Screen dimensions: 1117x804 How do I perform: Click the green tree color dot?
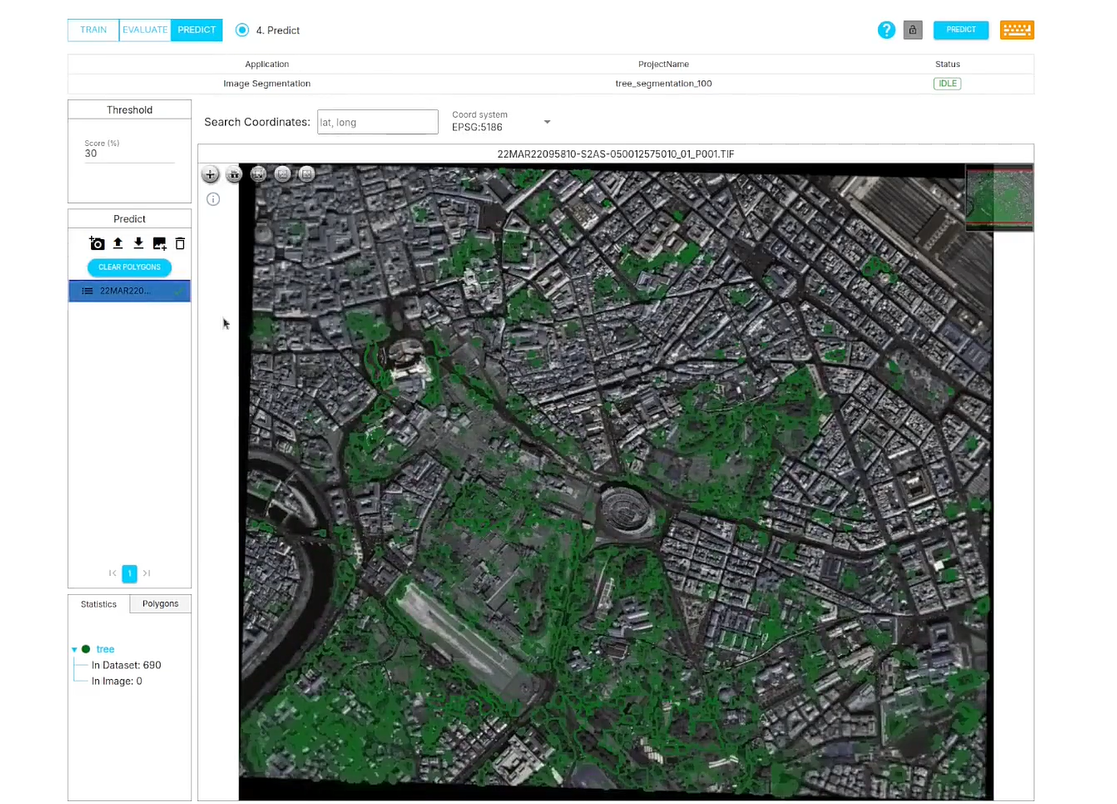(87, 649)
